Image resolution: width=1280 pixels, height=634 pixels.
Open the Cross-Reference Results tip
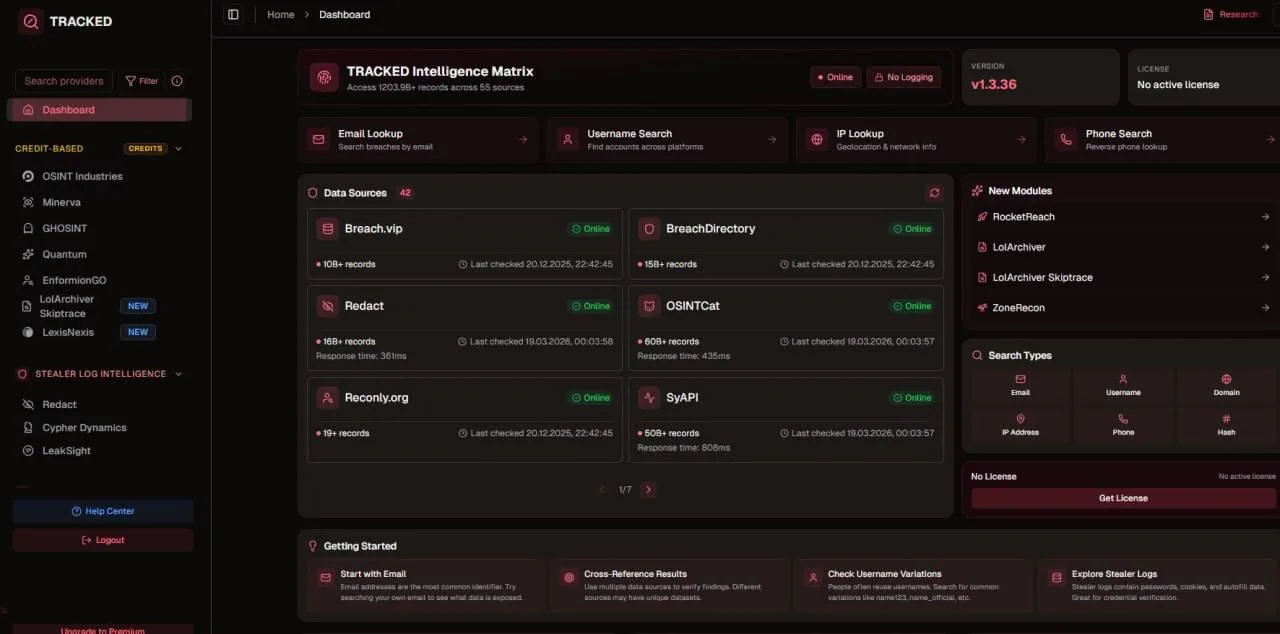(670, 586)
